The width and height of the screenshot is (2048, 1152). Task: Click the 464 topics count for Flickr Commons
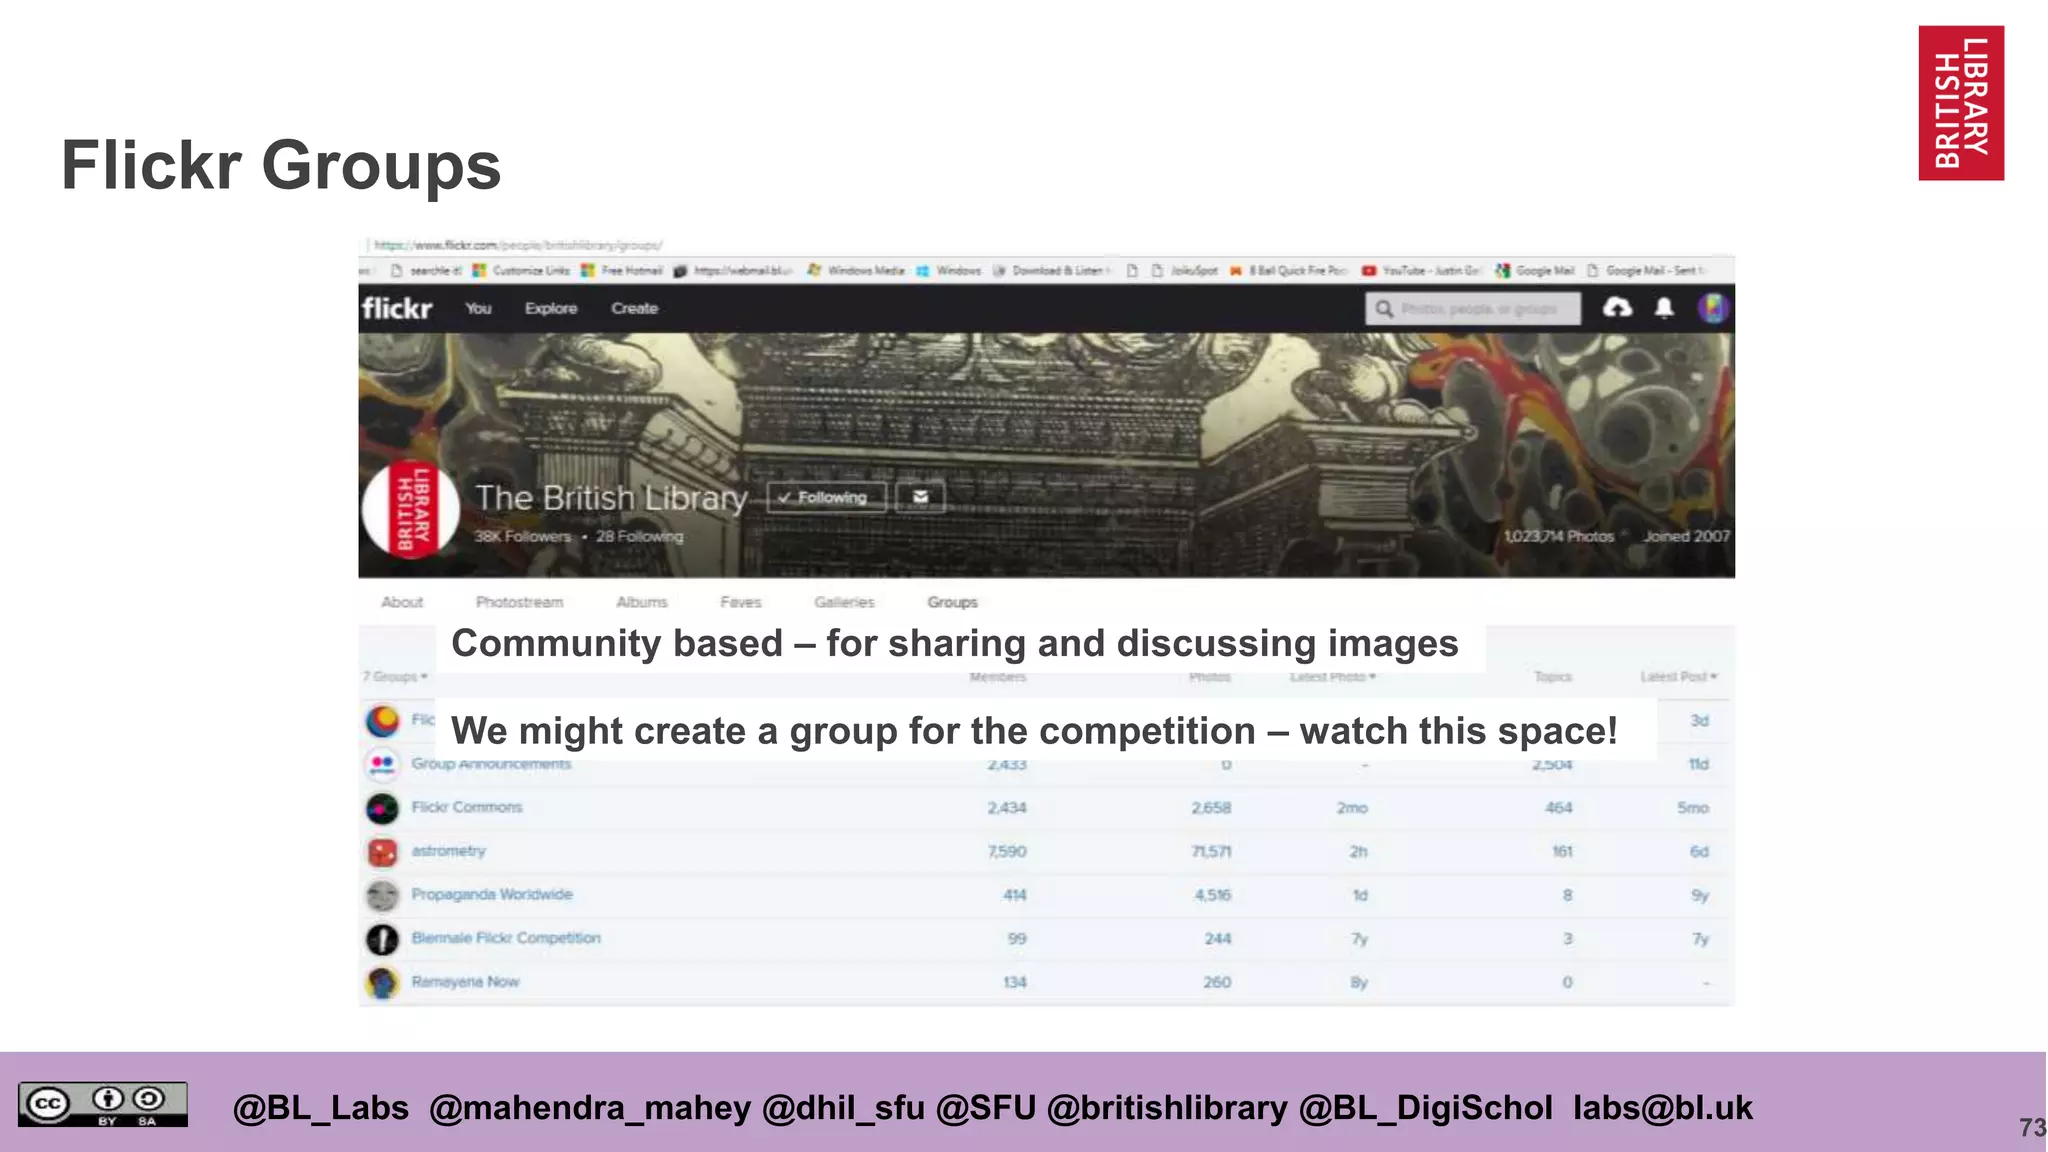coord(1559,808)
